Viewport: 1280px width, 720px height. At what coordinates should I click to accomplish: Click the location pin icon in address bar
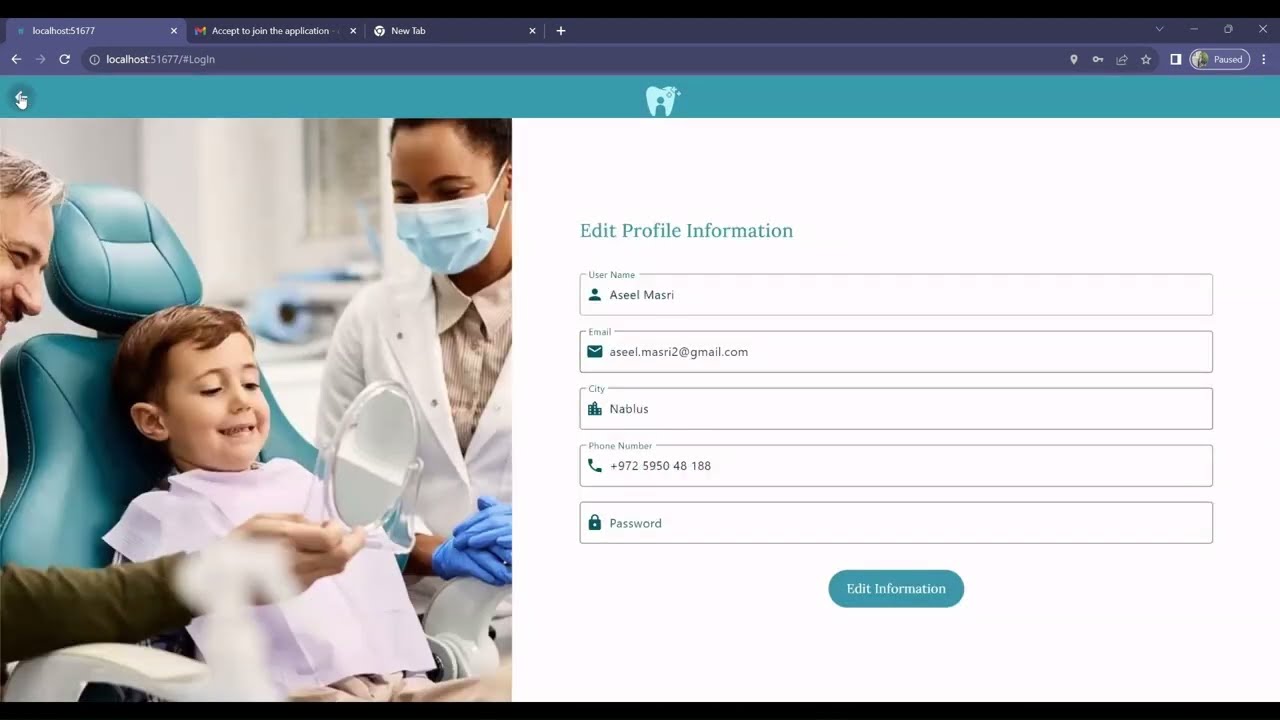click(x=1074, y=59)
